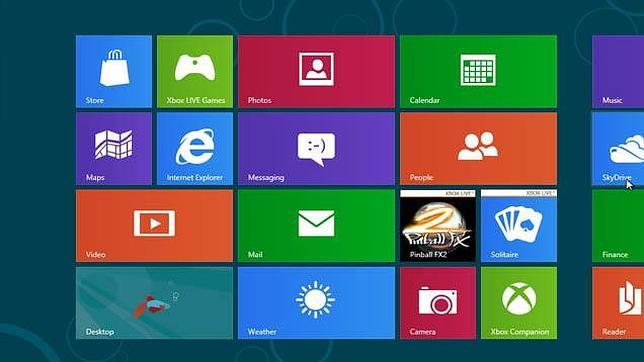Start Internet Explorer from its tile
This screenshot has height=362, width=644.
pos(195,149)
